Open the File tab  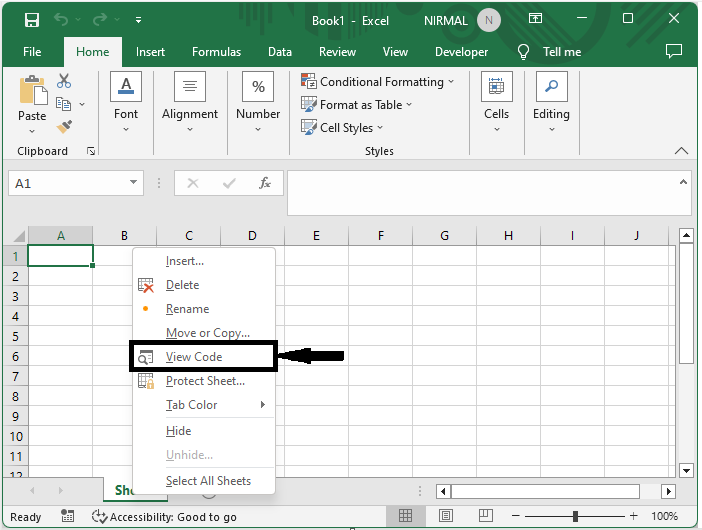tap(32, 52)
